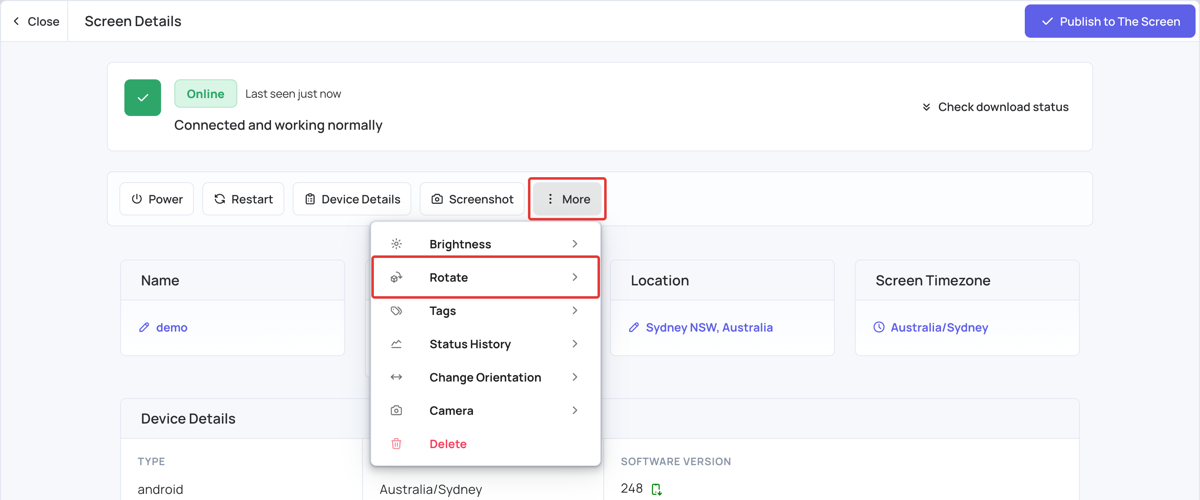This screenshot has width=1200, height=500.
Task: Expand Tags chevron arrow
Action: 575,311
